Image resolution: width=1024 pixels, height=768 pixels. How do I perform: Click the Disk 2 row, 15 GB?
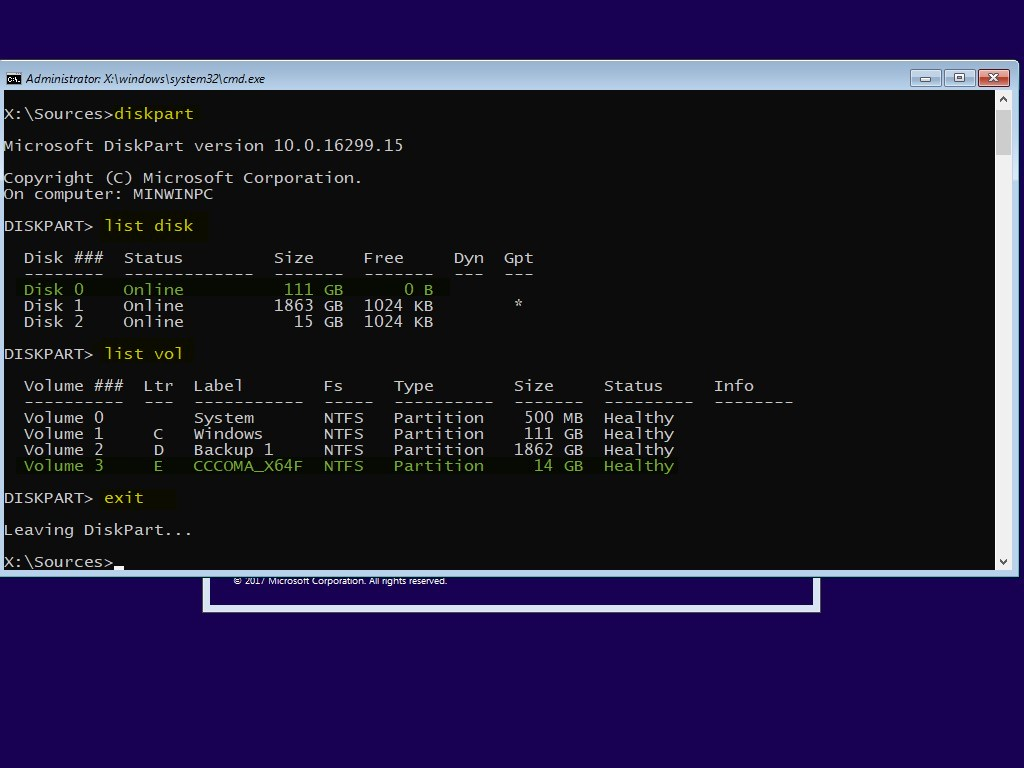click(228, 322)
